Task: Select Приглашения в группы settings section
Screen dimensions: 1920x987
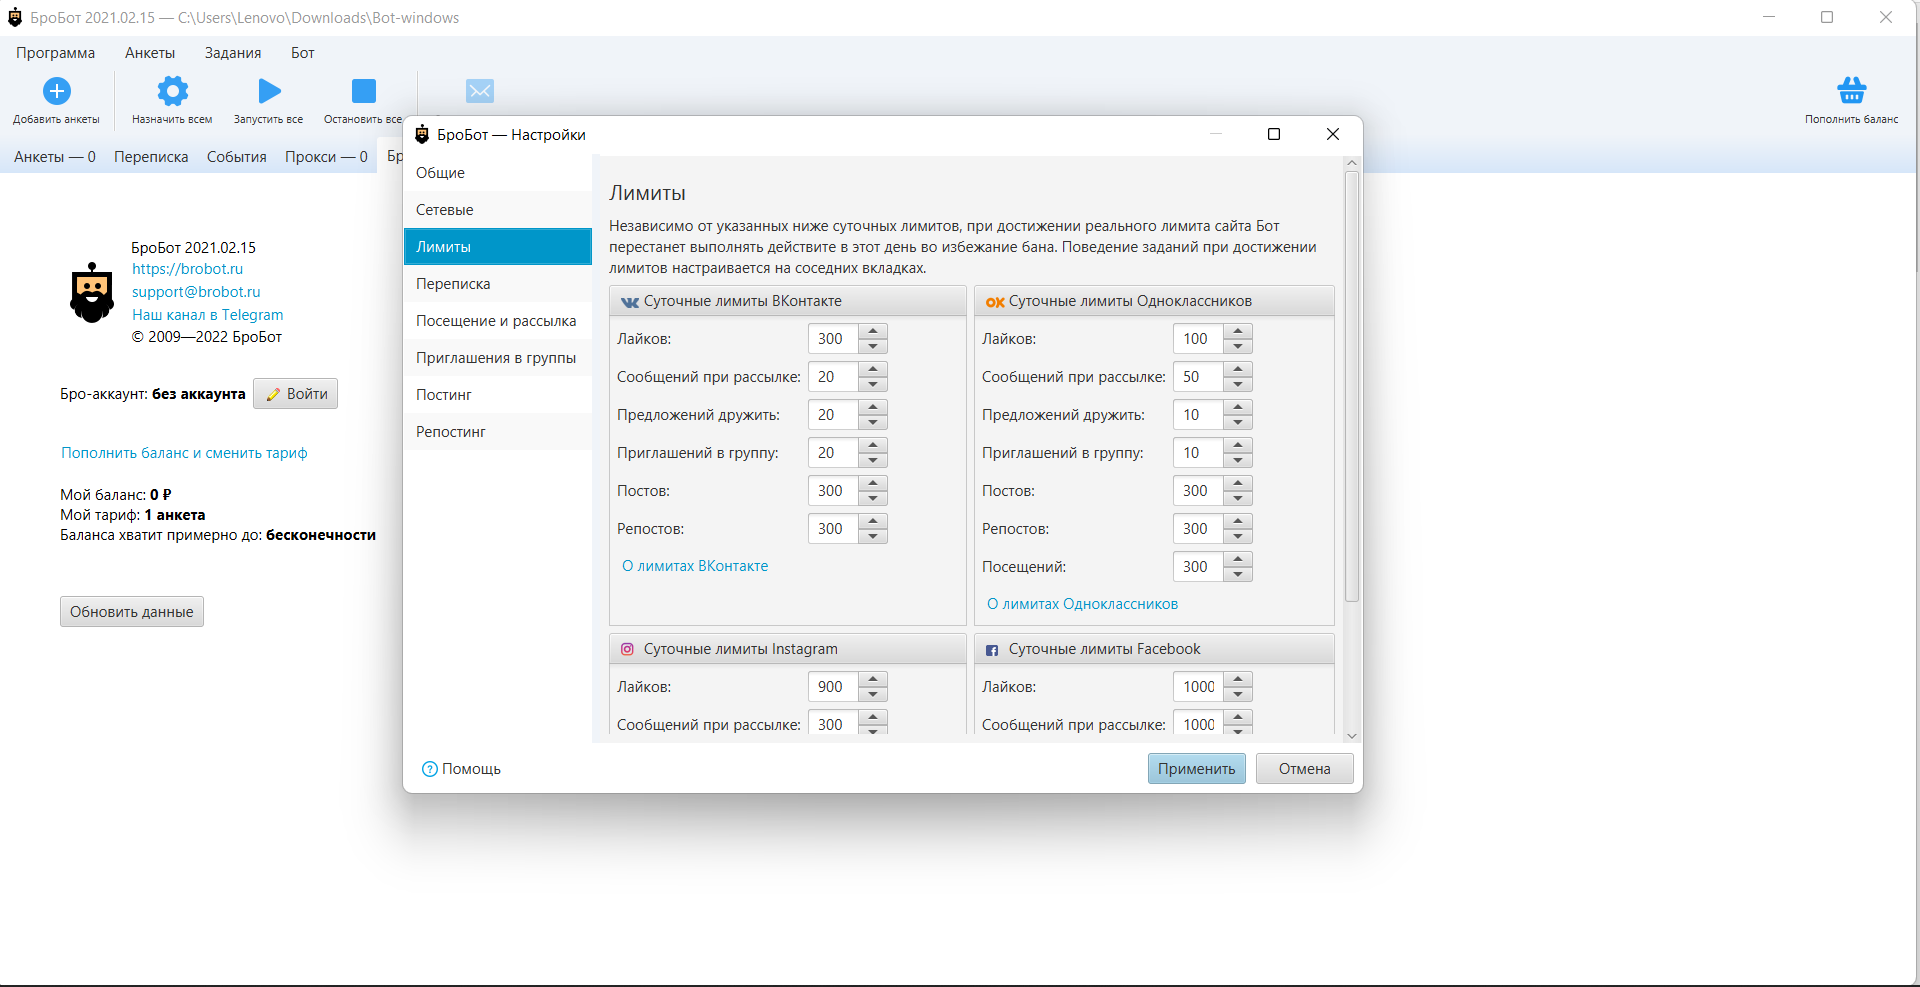Action: (498, 358)
